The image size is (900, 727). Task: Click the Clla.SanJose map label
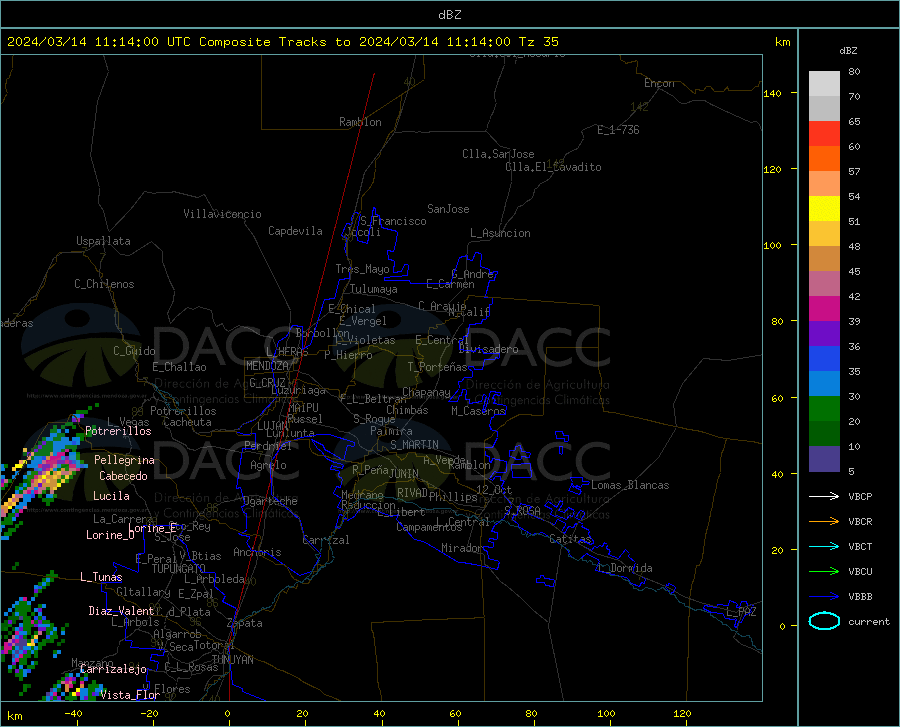pos(498,154)
